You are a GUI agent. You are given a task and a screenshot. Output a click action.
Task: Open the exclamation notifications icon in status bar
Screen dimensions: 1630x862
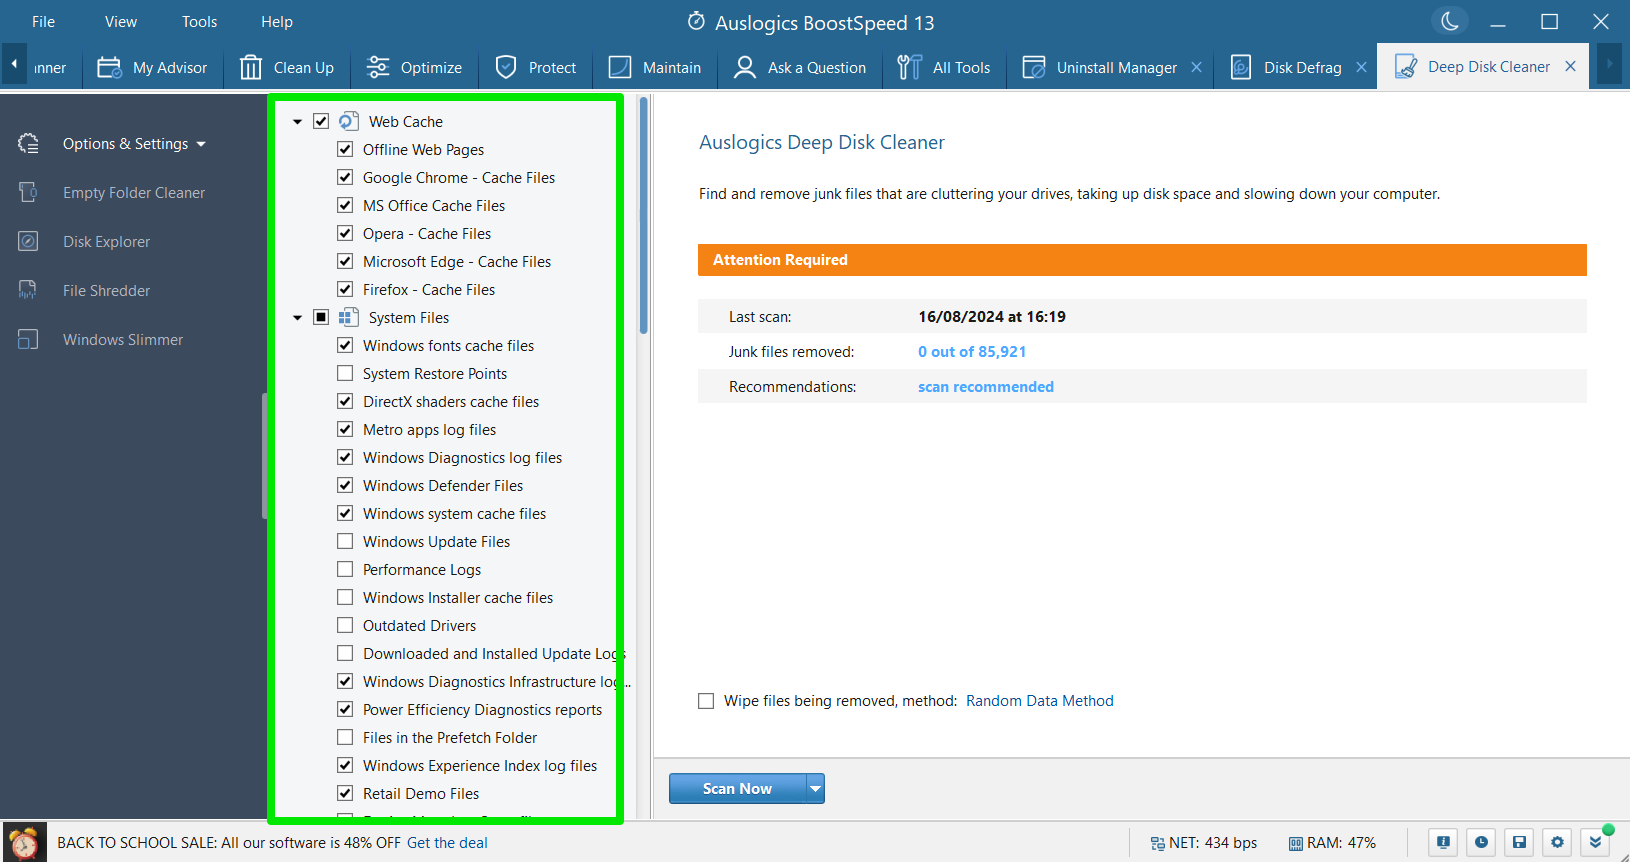1443,843
